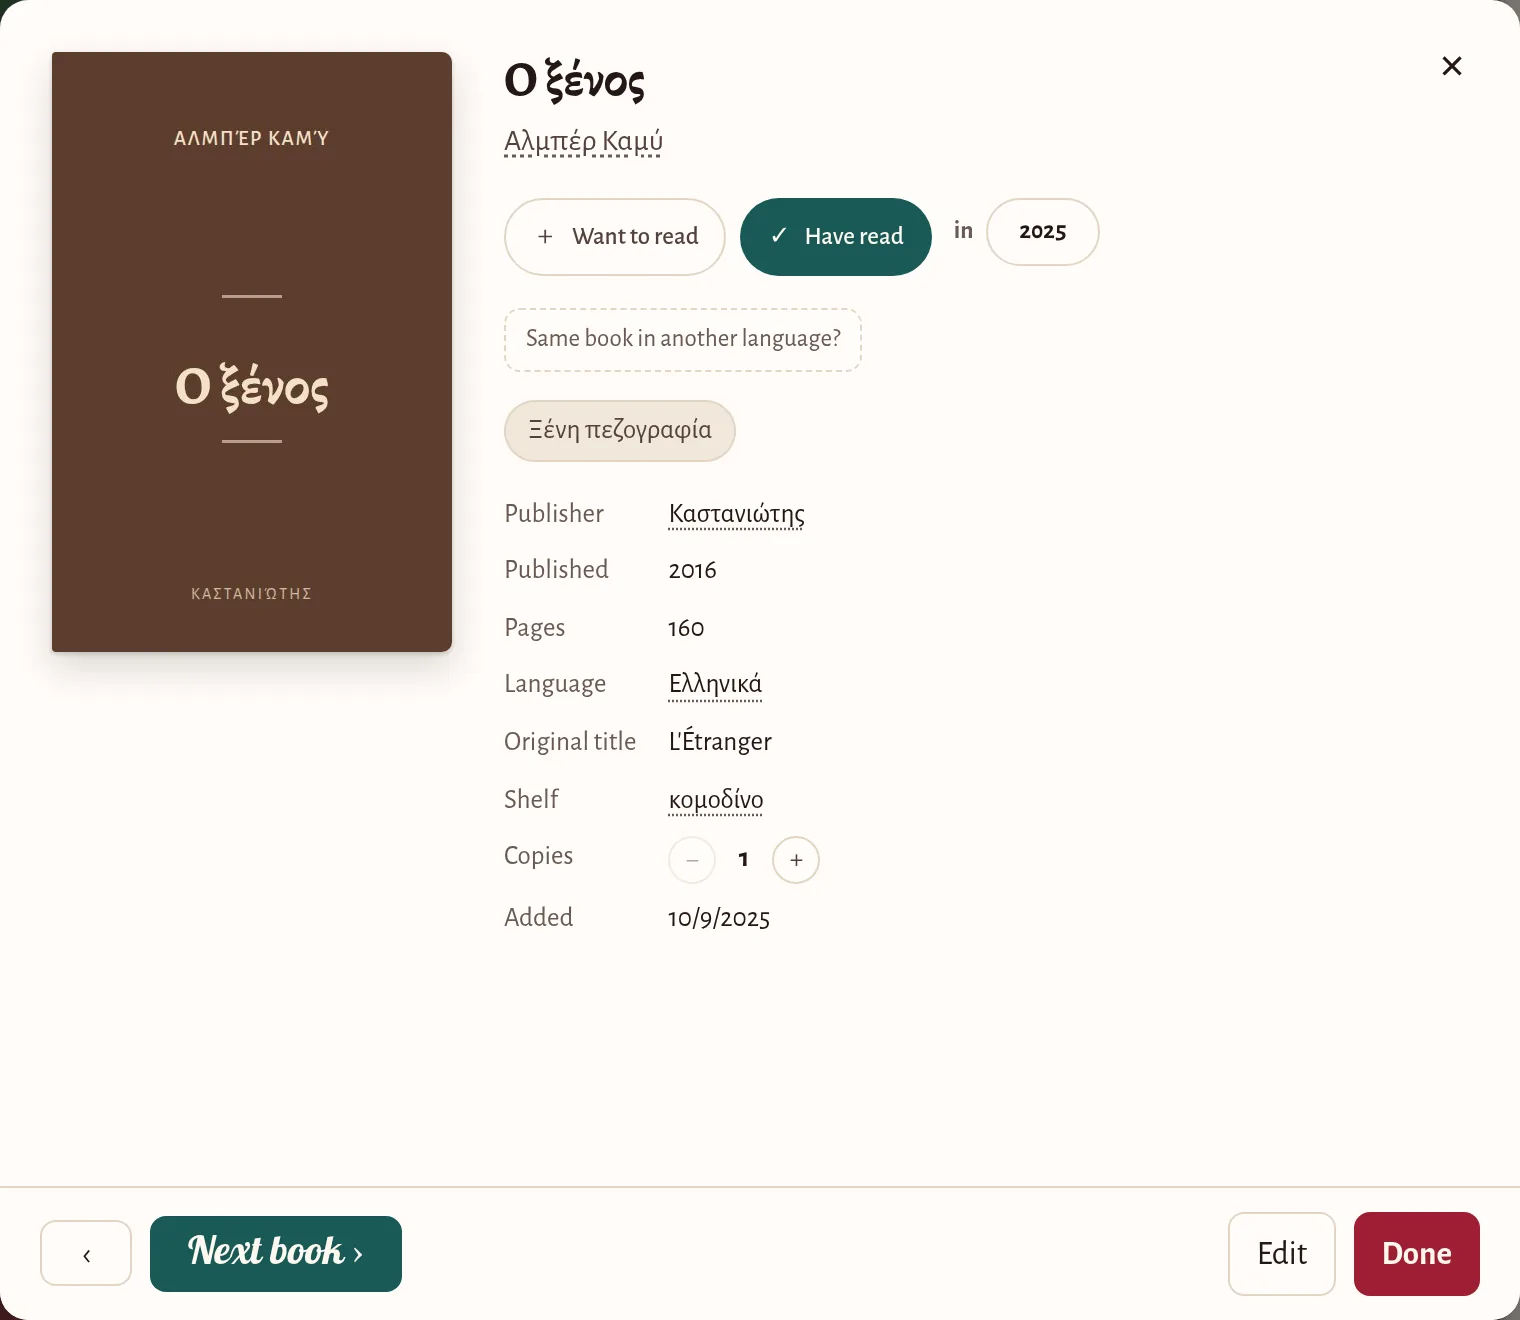Click the Ο ξένος book cover
This screenshot has width=1520, height=1320.
[x=252, y=352]
